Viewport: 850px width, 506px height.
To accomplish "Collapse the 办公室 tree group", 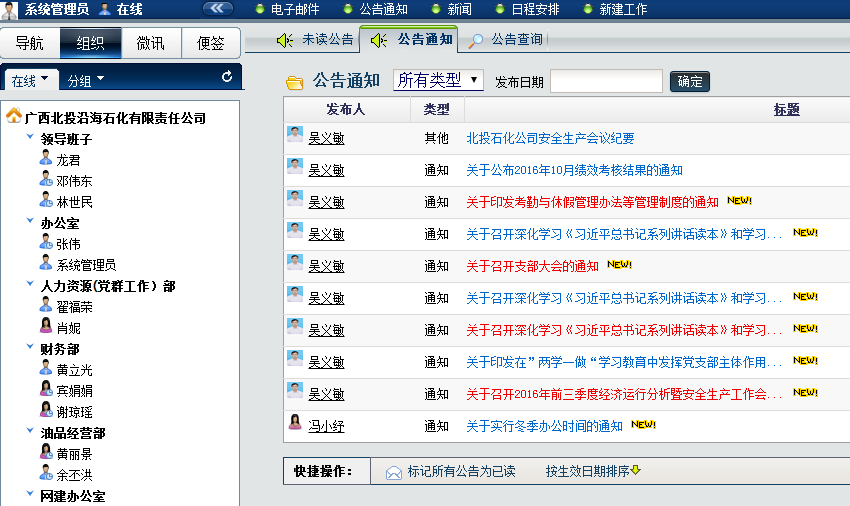I will click(x=30, y=221).
